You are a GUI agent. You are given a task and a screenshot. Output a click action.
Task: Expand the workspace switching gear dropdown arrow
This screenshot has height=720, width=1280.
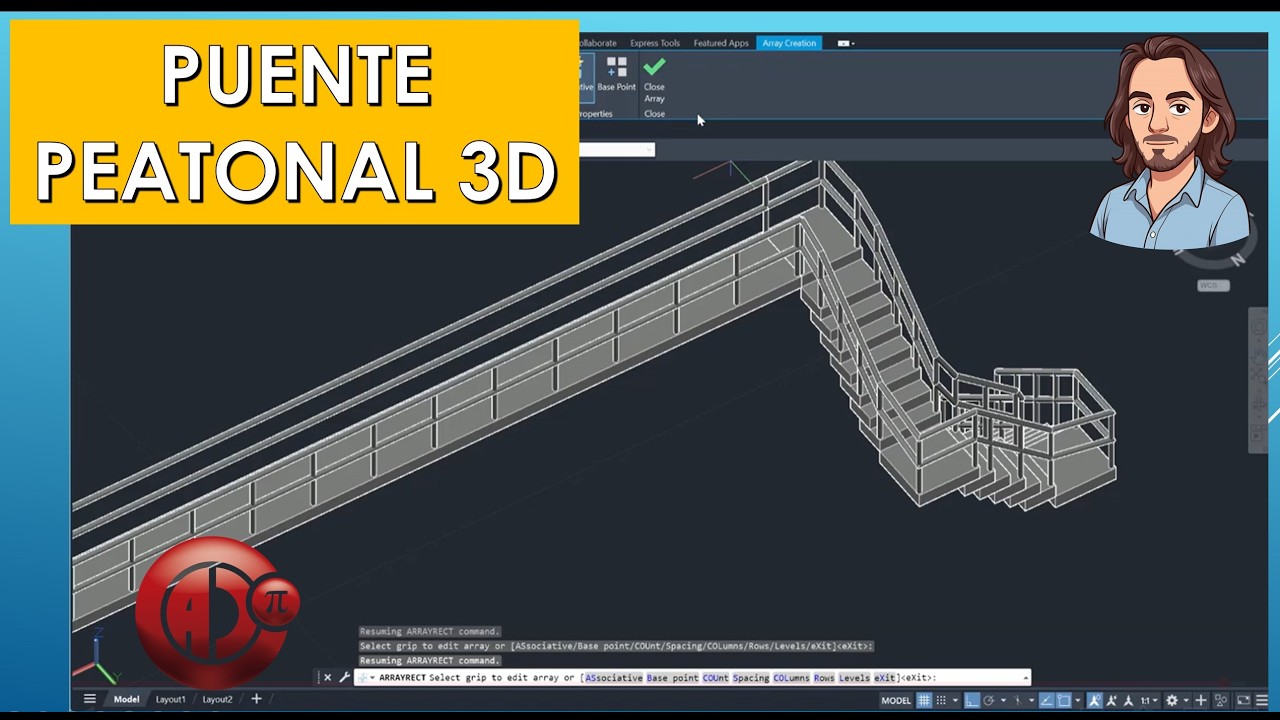[1186, 700]
